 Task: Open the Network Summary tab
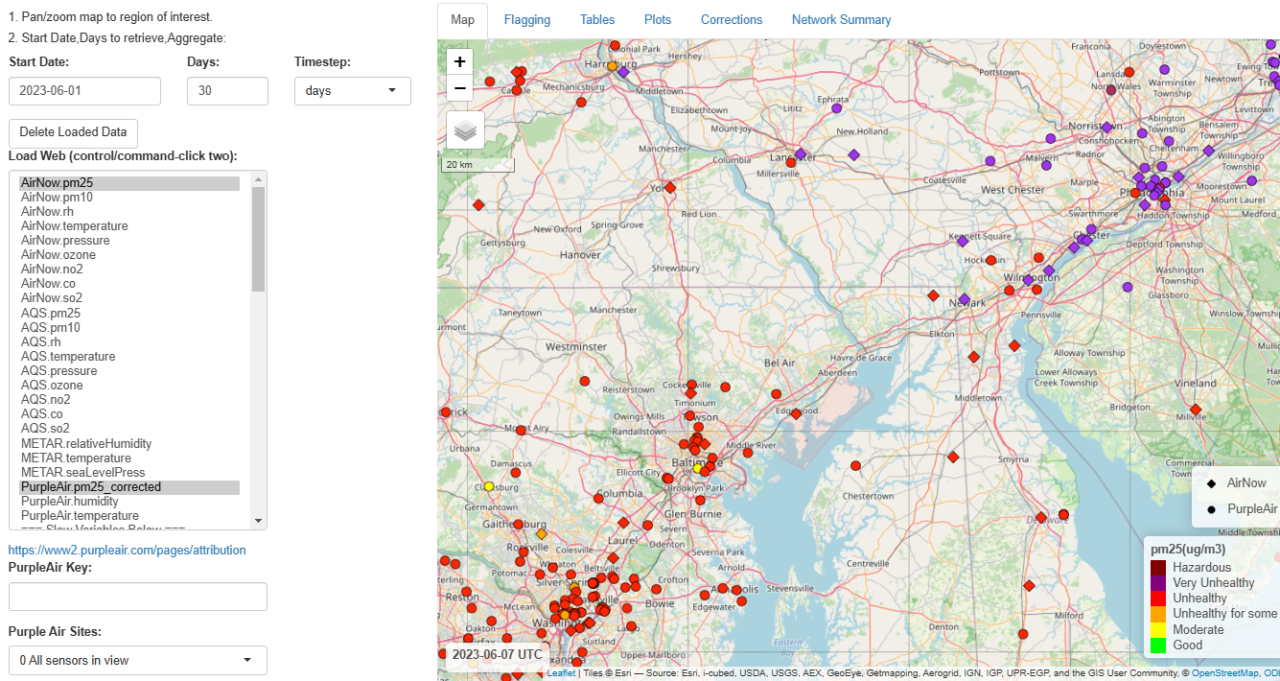pyautogui.click(x=841, y=19)
